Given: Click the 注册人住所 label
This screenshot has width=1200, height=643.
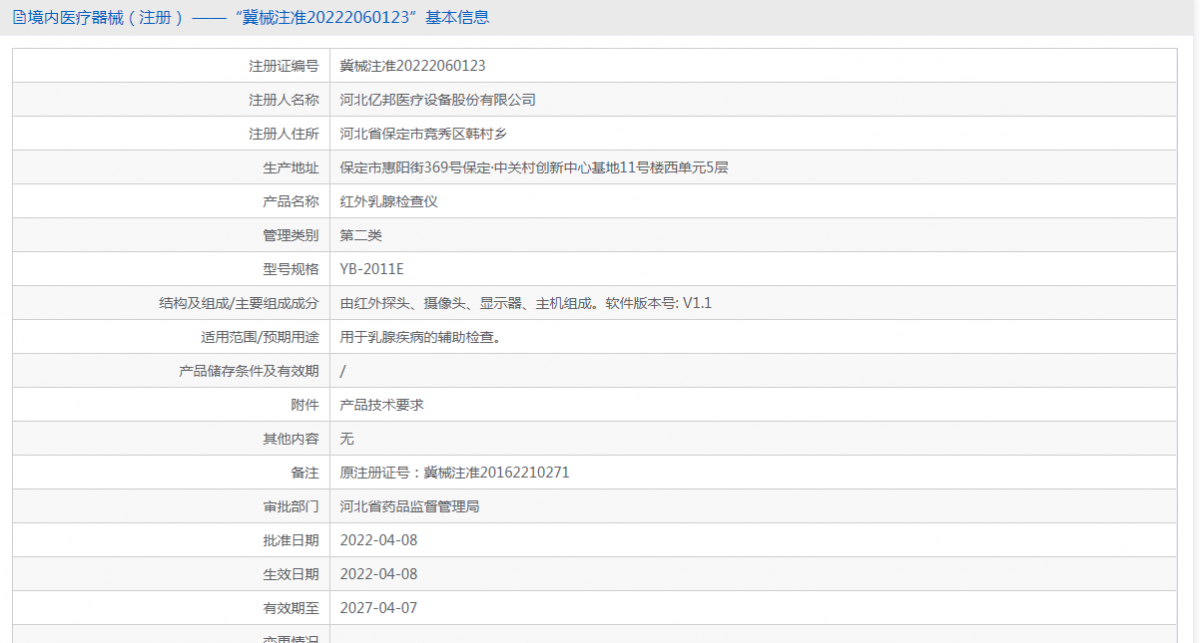Looking at the screenshot, I should [x=284, y=134].
